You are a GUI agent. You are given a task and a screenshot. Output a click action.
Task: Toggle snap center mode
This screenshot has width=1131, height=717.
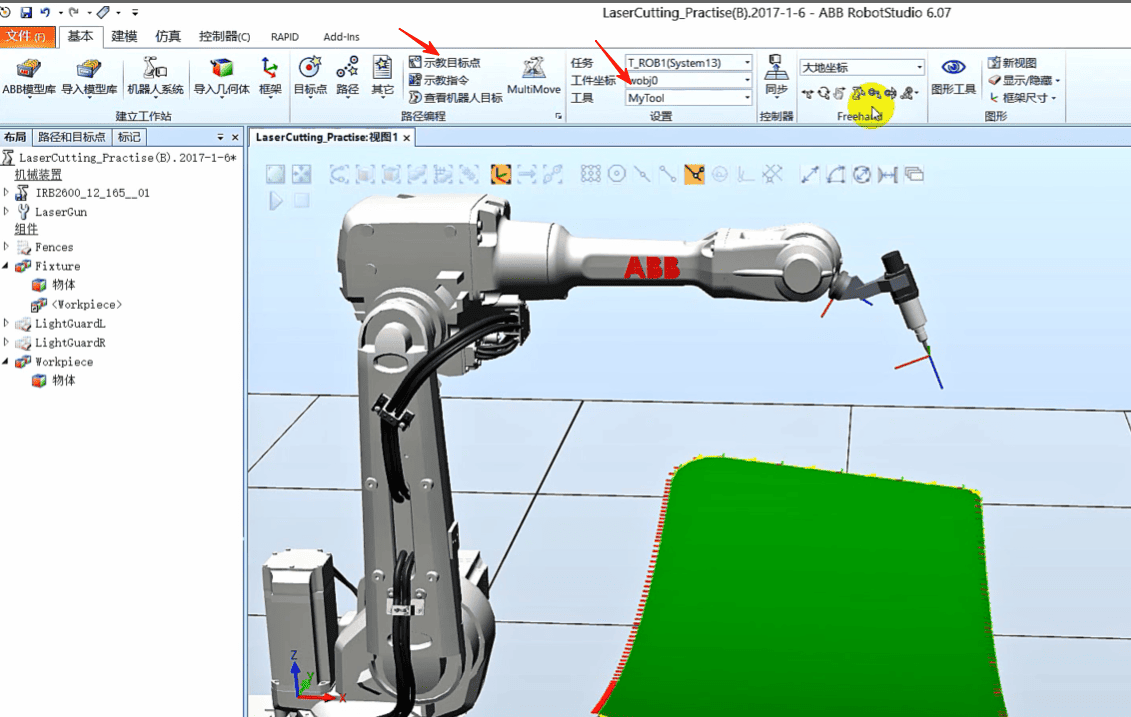click(617, 174)
